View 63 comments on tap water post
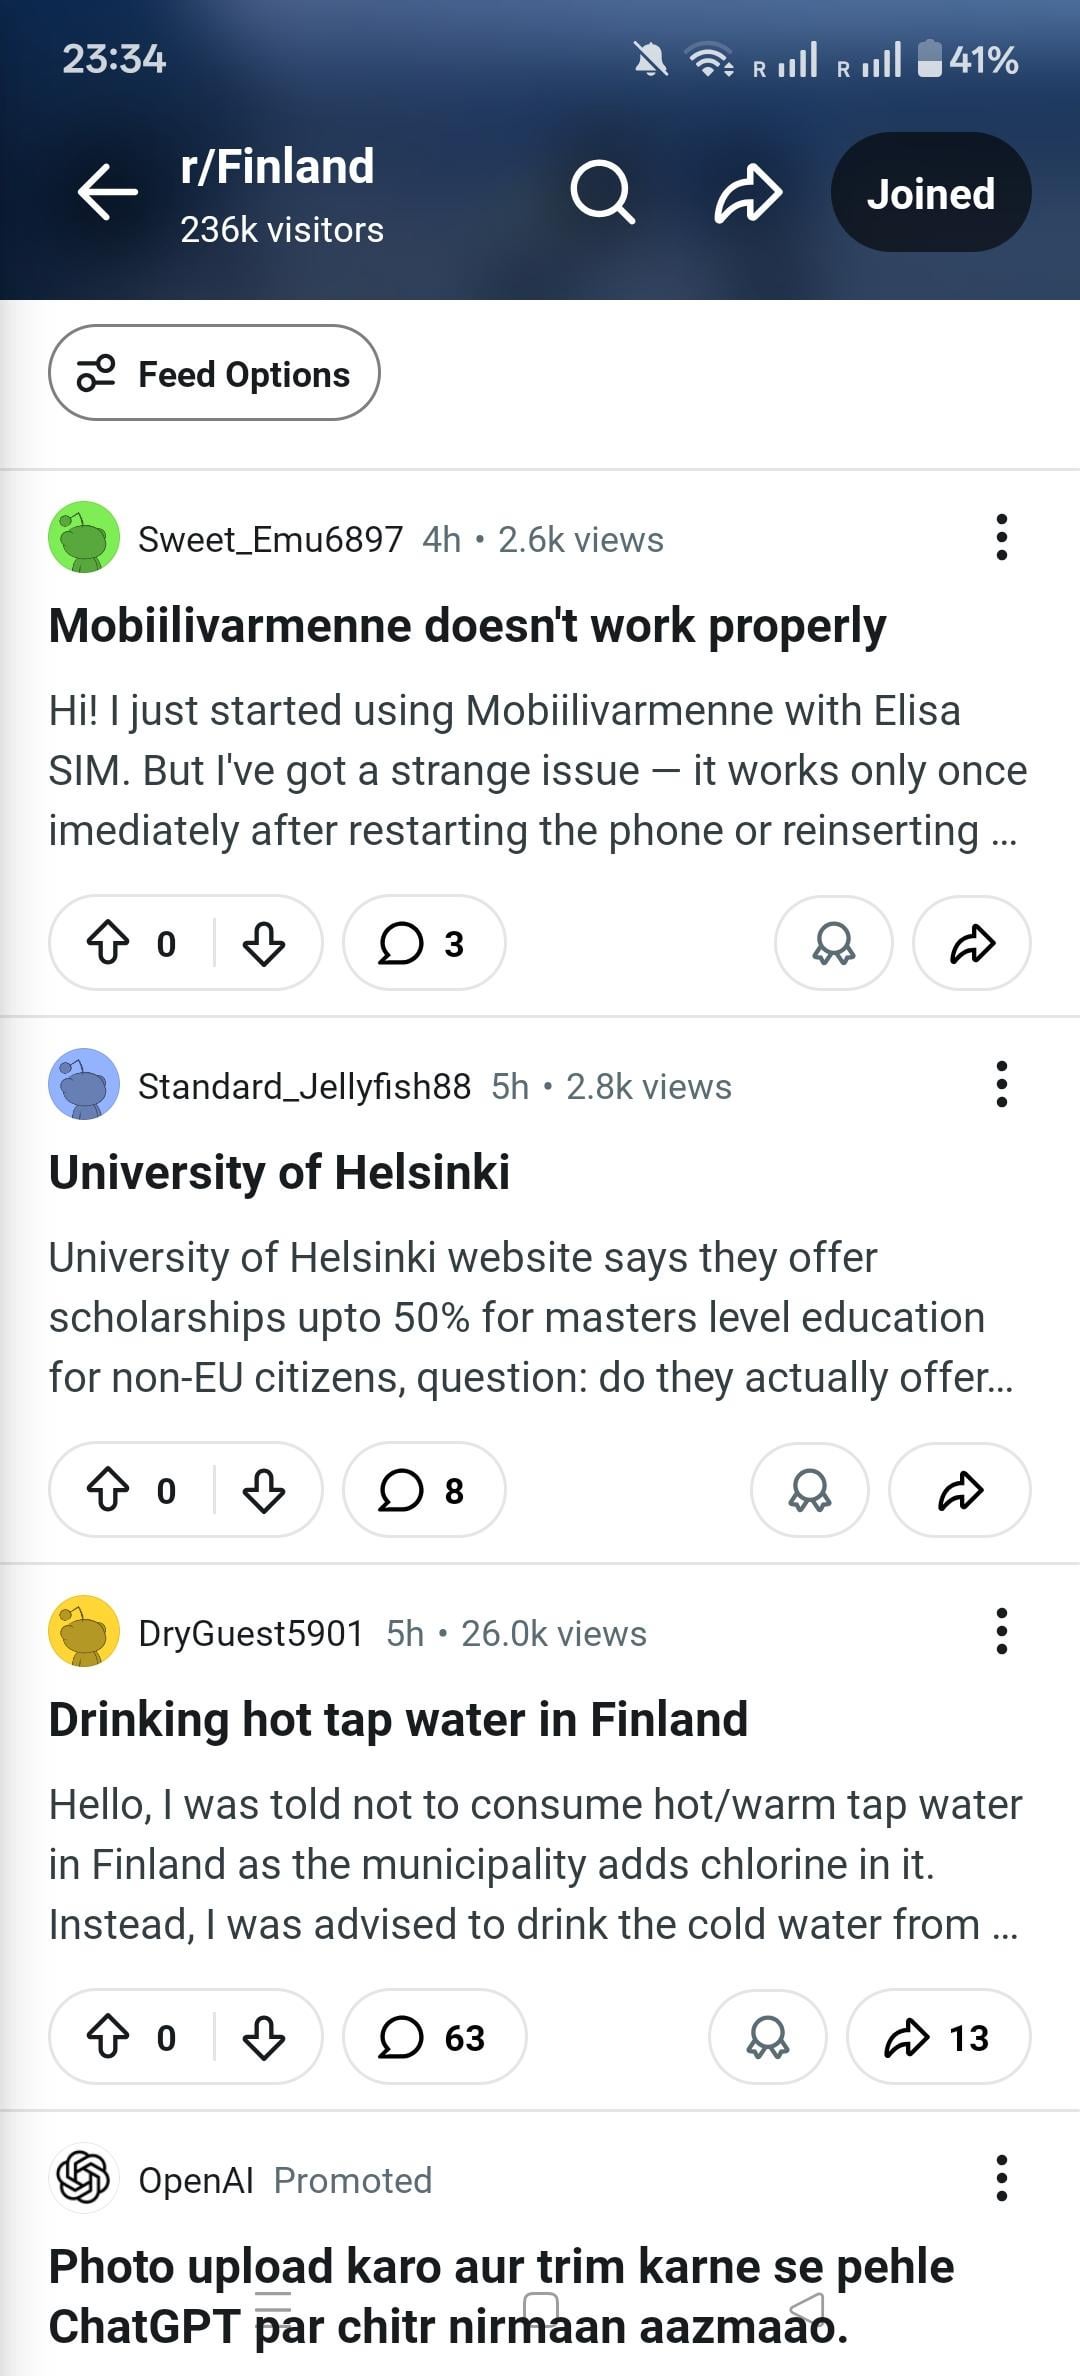 tap(434, 2037)
